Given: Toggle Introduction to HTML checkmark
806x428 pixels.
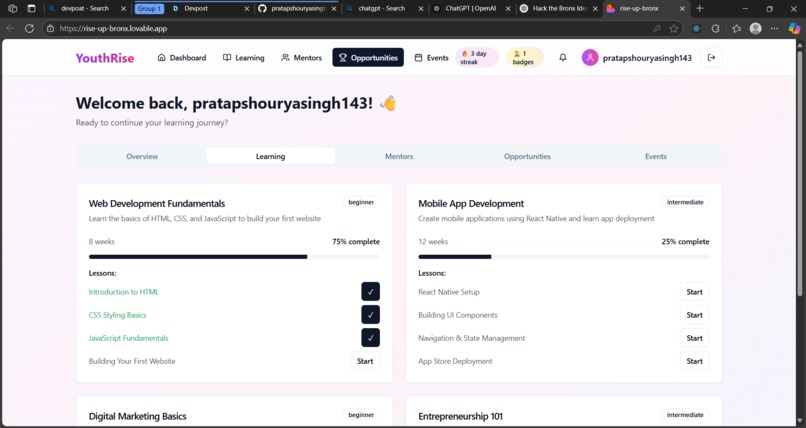Looking at the screenshot, I should [x=371, y=292].
